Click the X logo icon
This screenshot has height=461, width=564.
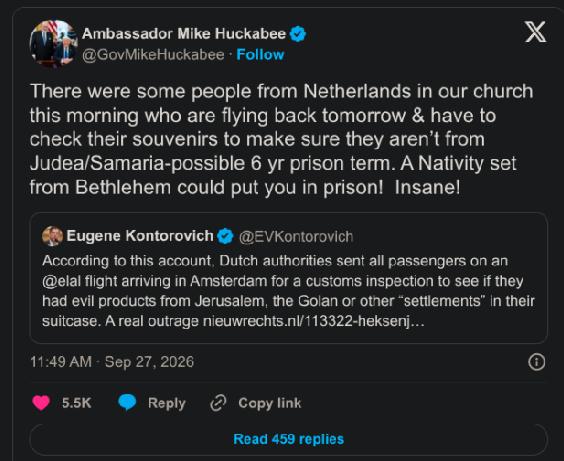[x=535, y=32]
